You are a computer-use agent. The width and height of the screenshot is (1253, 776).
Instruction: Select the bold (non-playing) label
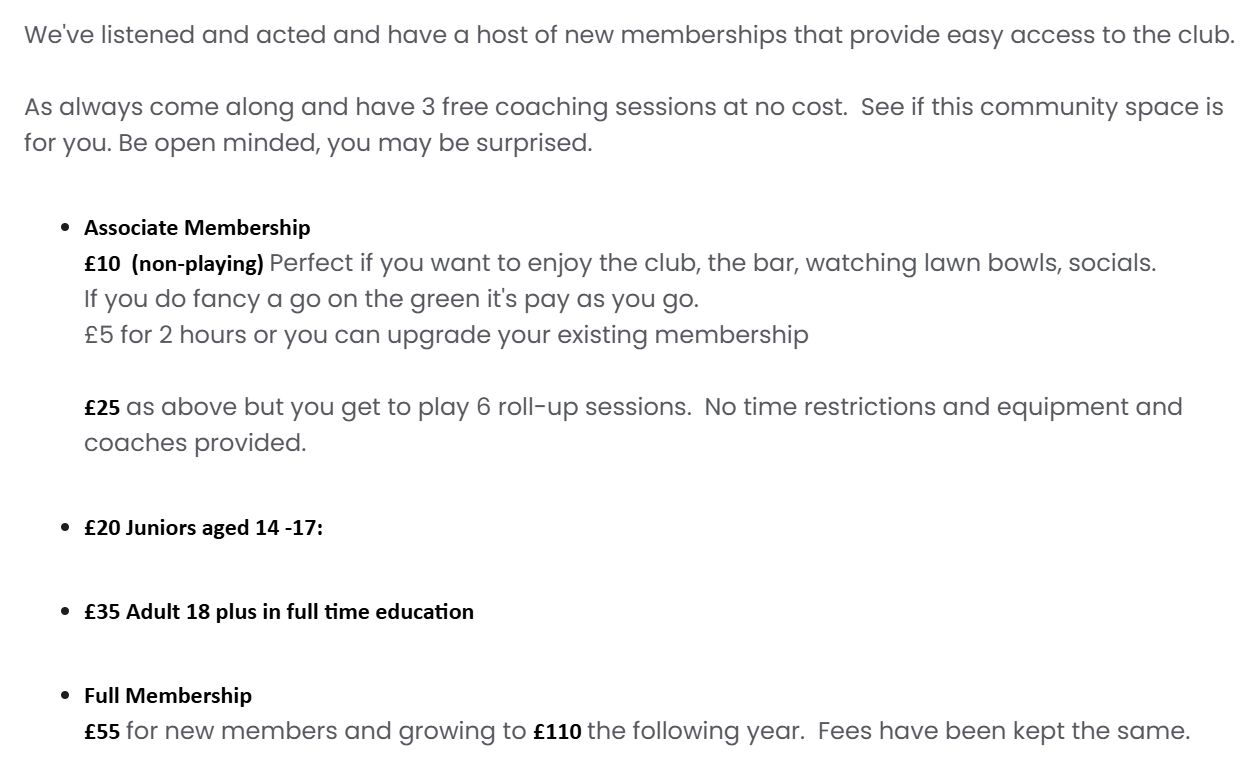(x=197, y=264)
